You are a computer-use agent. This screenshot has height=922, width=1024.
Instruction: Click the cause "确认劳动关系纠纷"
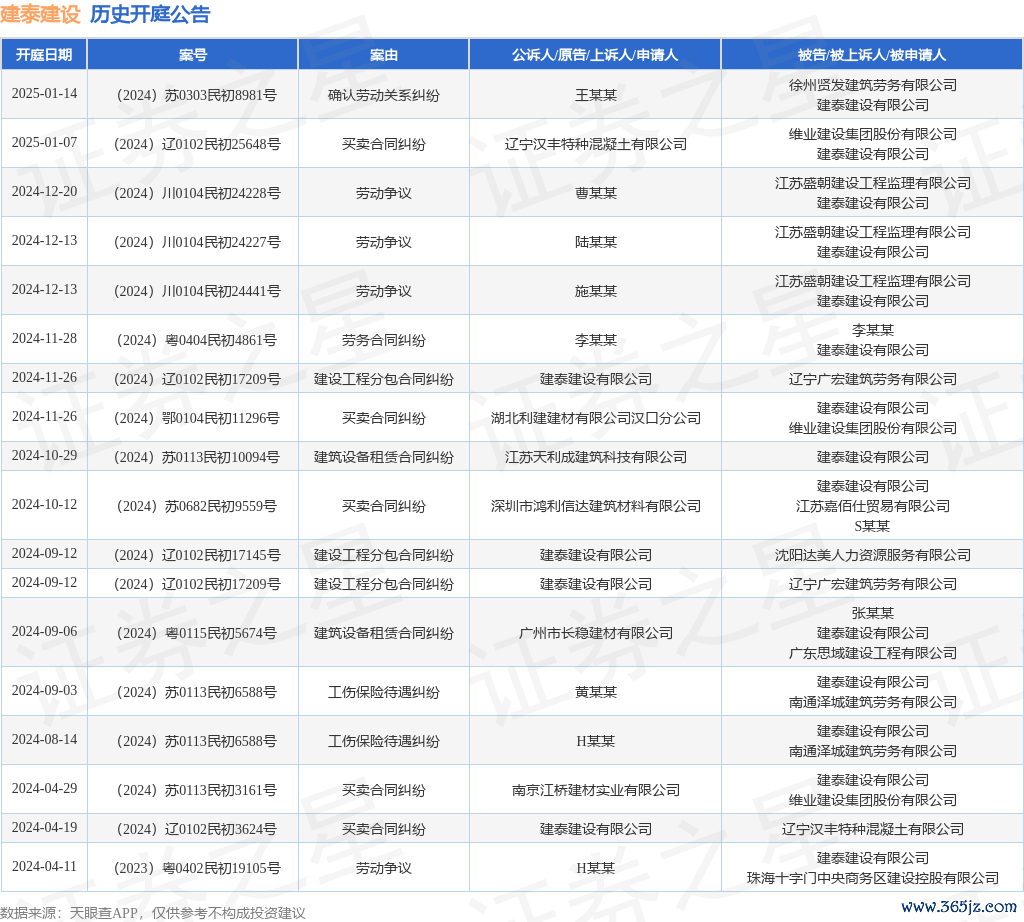click(383, 95)
